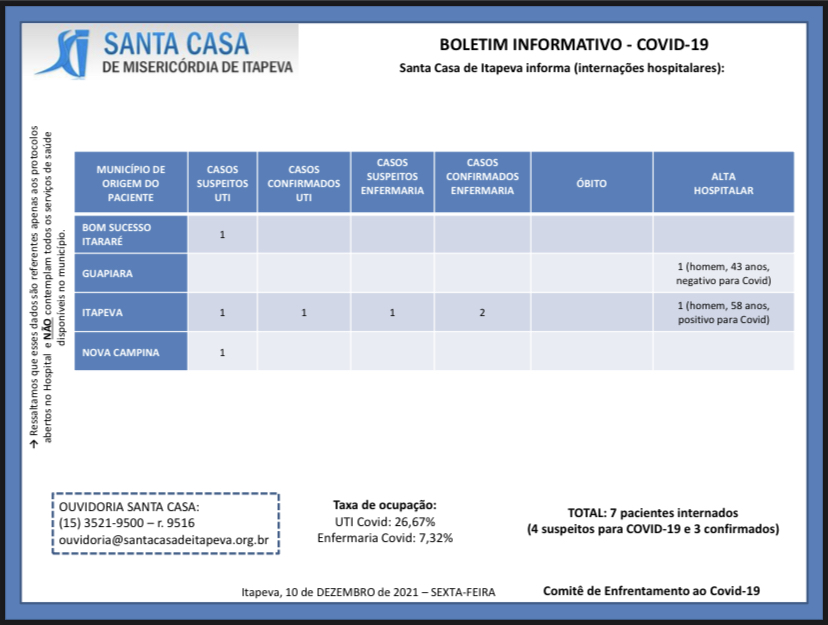Select the BOM SUCESSO ITARARÉ row label

pyautogui.click(x=131, y=234)
